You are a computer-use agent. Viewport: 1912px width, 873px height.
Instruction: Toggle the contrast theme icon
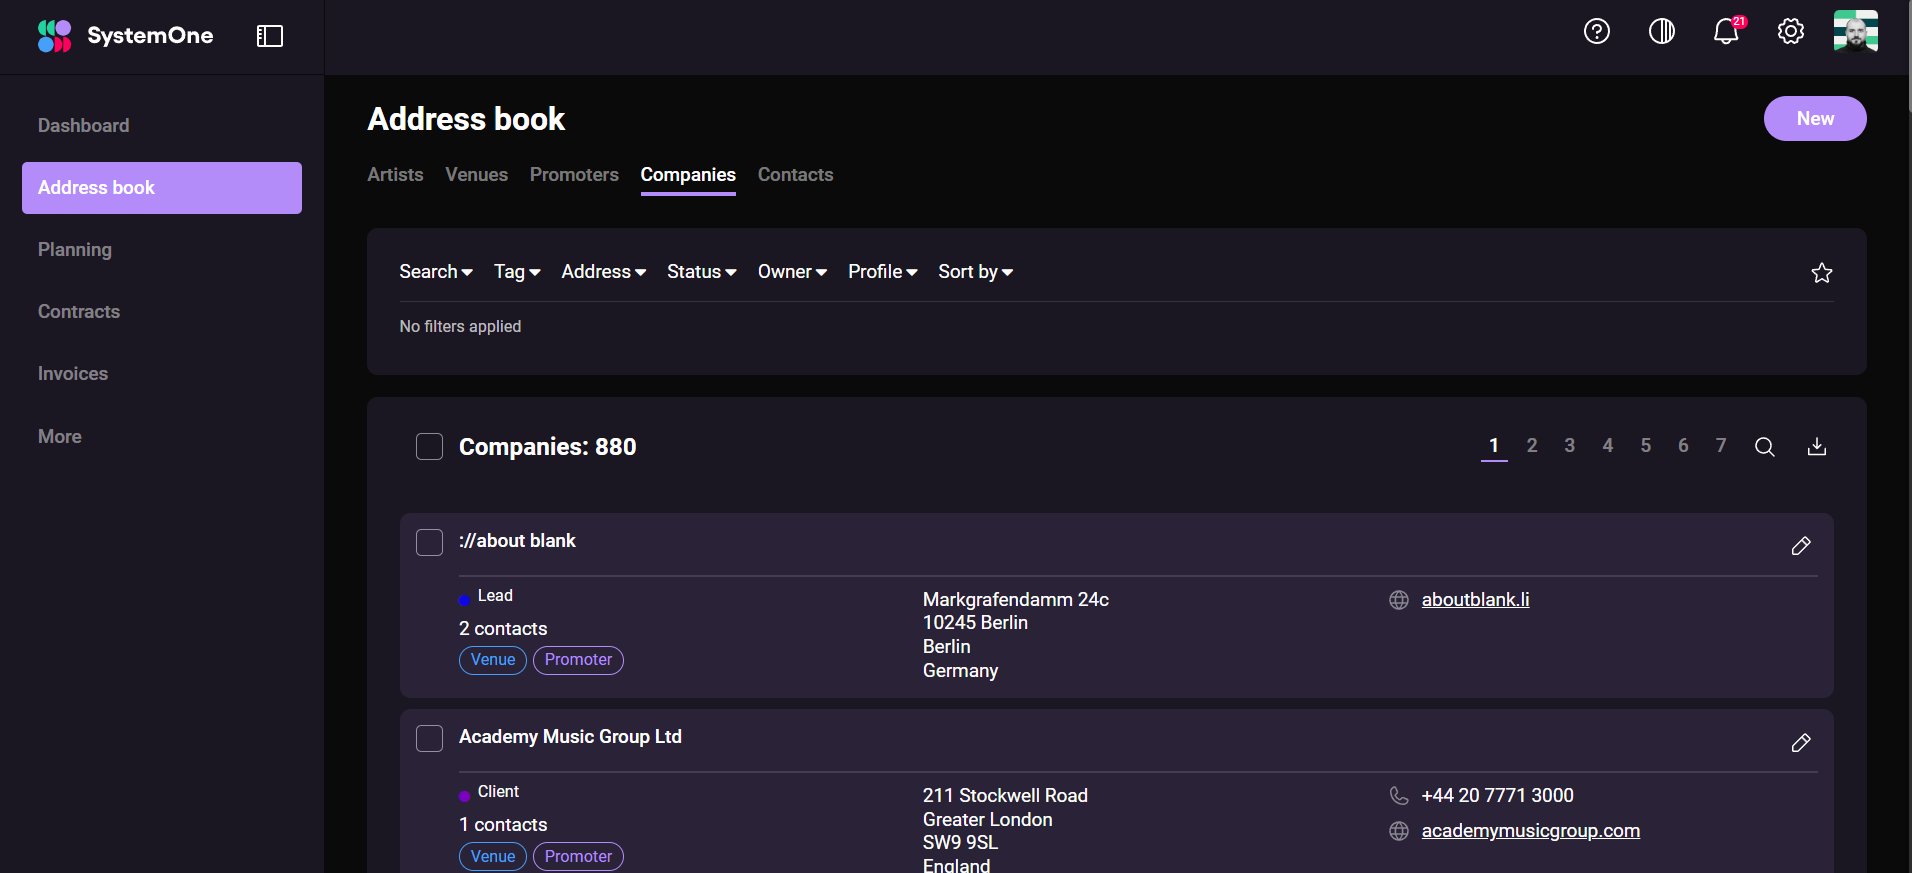pos(1662,31)
